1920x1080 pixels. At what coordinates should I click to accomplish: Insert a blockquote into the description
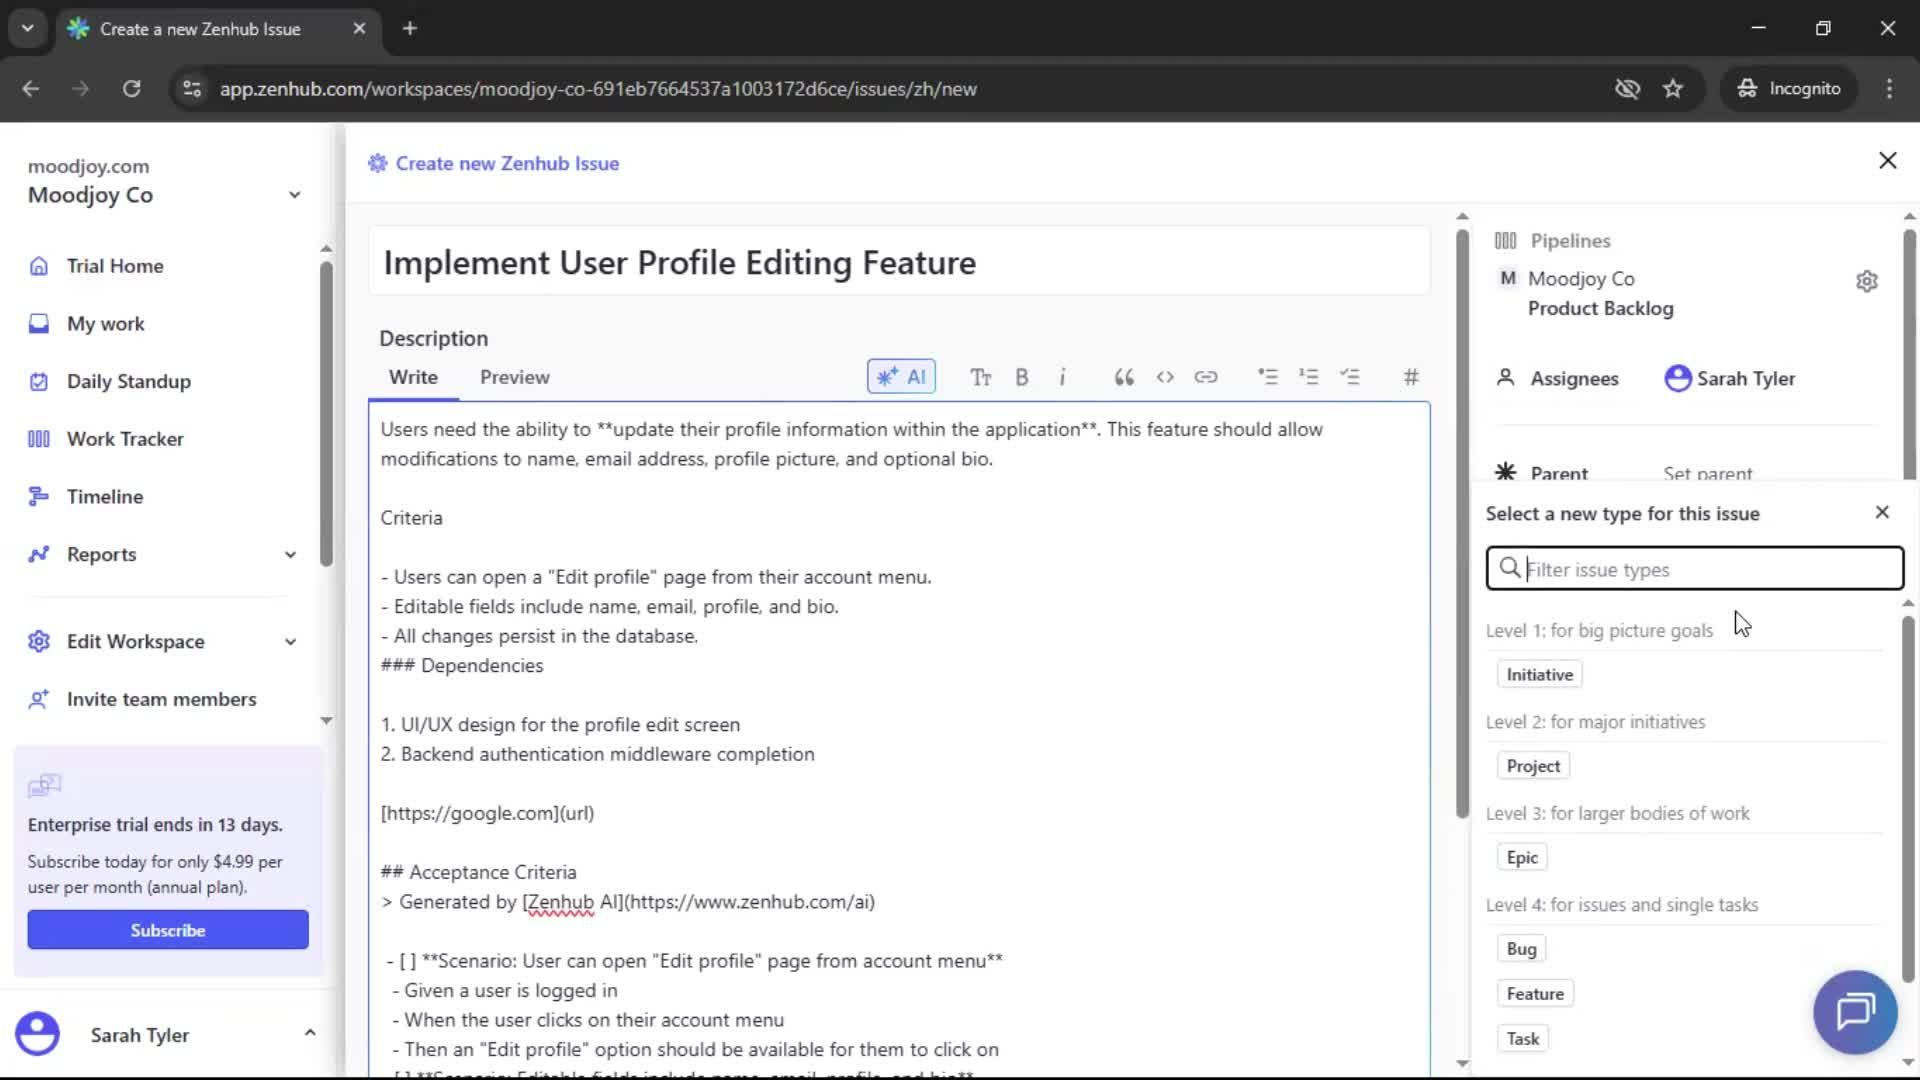(x=1123, y=377)
